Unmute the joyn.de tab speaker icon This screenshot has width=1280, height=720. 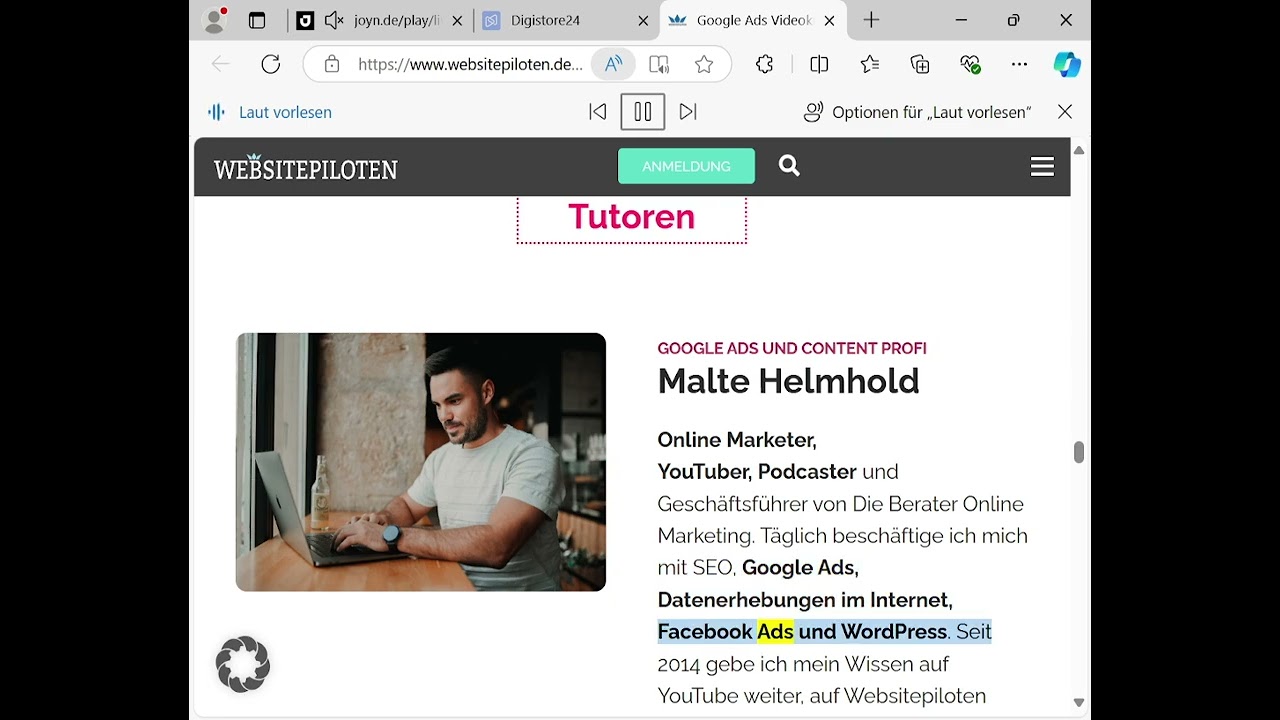335,20
